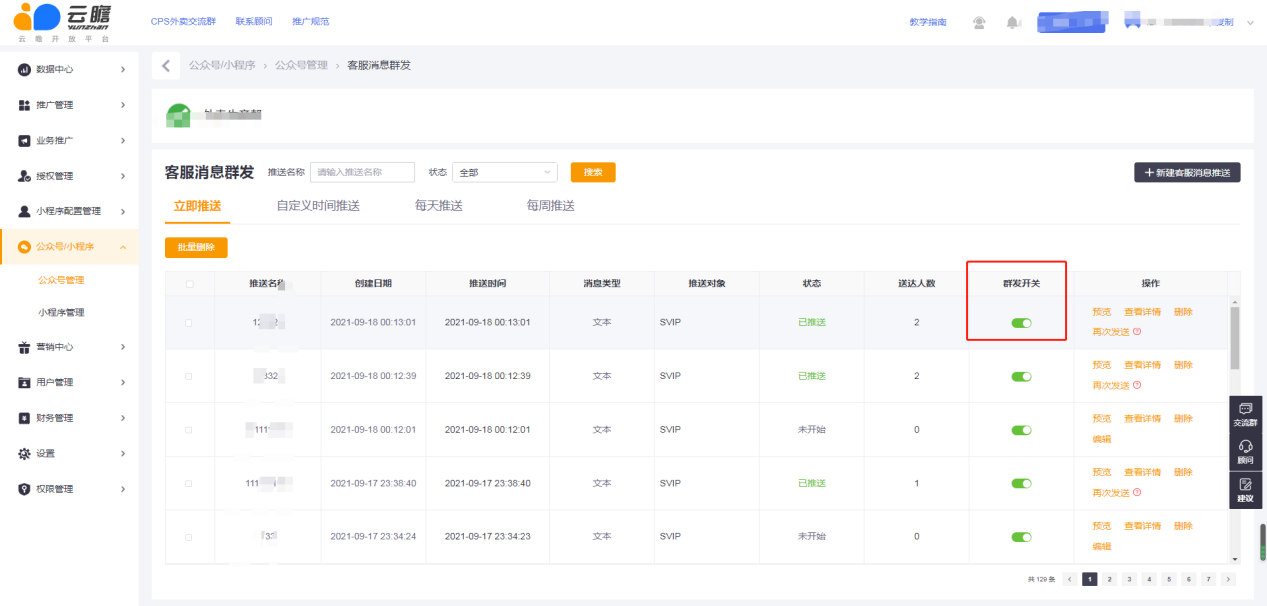1267x606 pixels.
Task: Open 小程序管理 in the sidebar submenu
Action: pos(61,312)
